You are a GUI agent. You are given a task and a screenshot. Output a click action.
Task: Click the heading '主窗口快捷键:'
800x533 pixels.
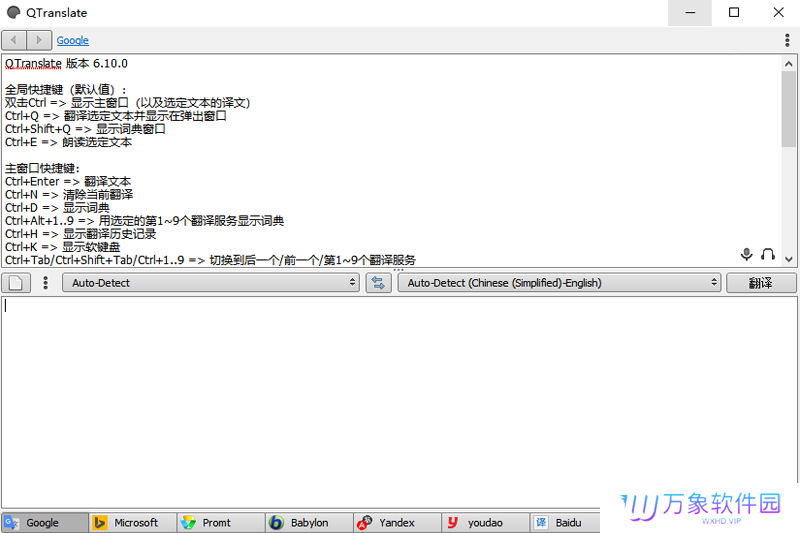42,168
